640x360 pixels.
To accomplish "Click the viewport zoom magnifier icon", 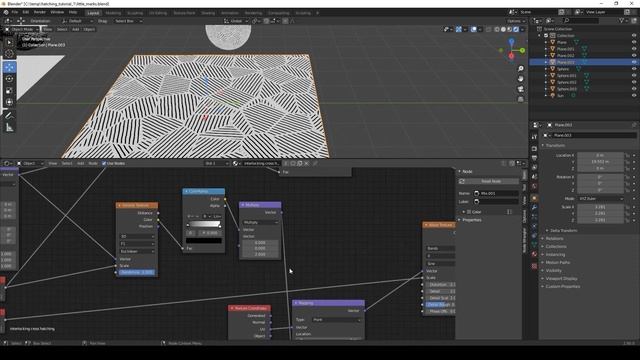I will [520, 69].
